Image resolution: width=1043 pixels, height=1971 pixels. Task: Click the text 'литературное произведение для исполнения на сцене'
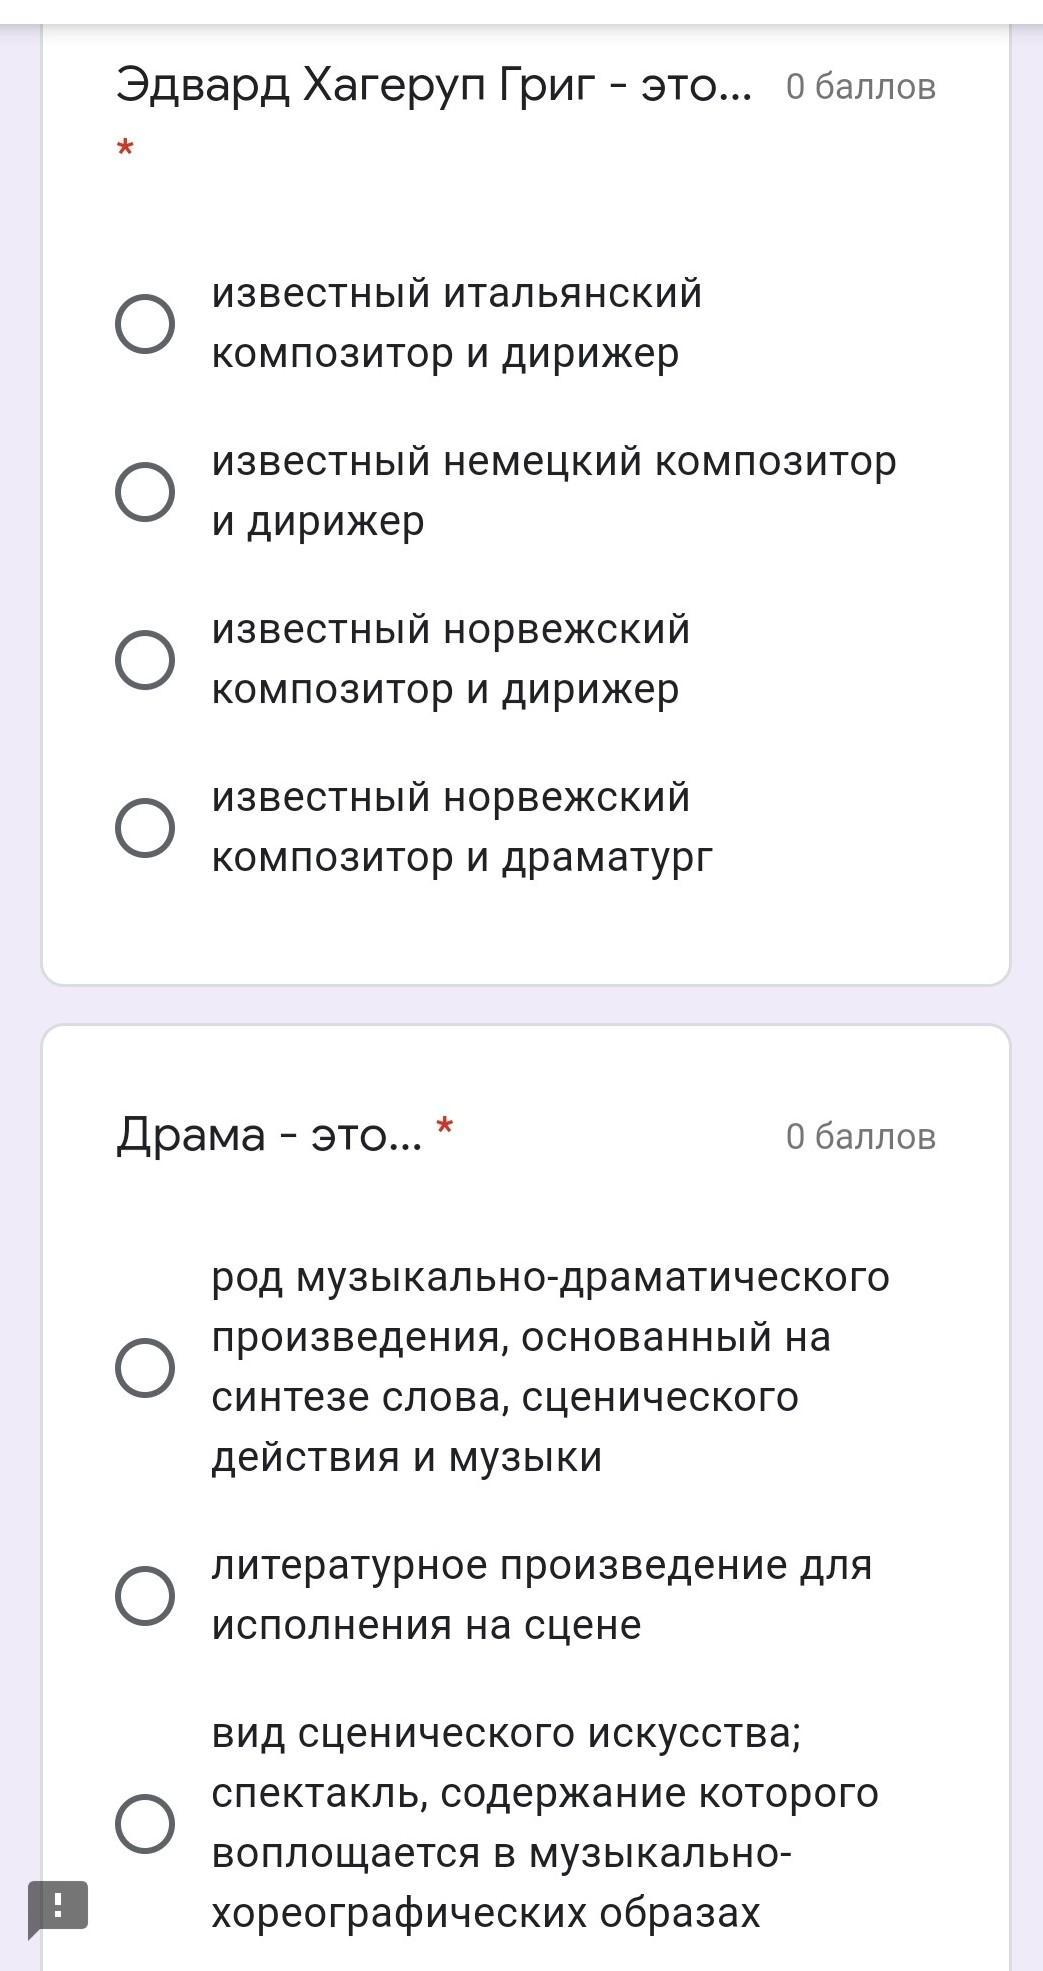click(541, 1594)
